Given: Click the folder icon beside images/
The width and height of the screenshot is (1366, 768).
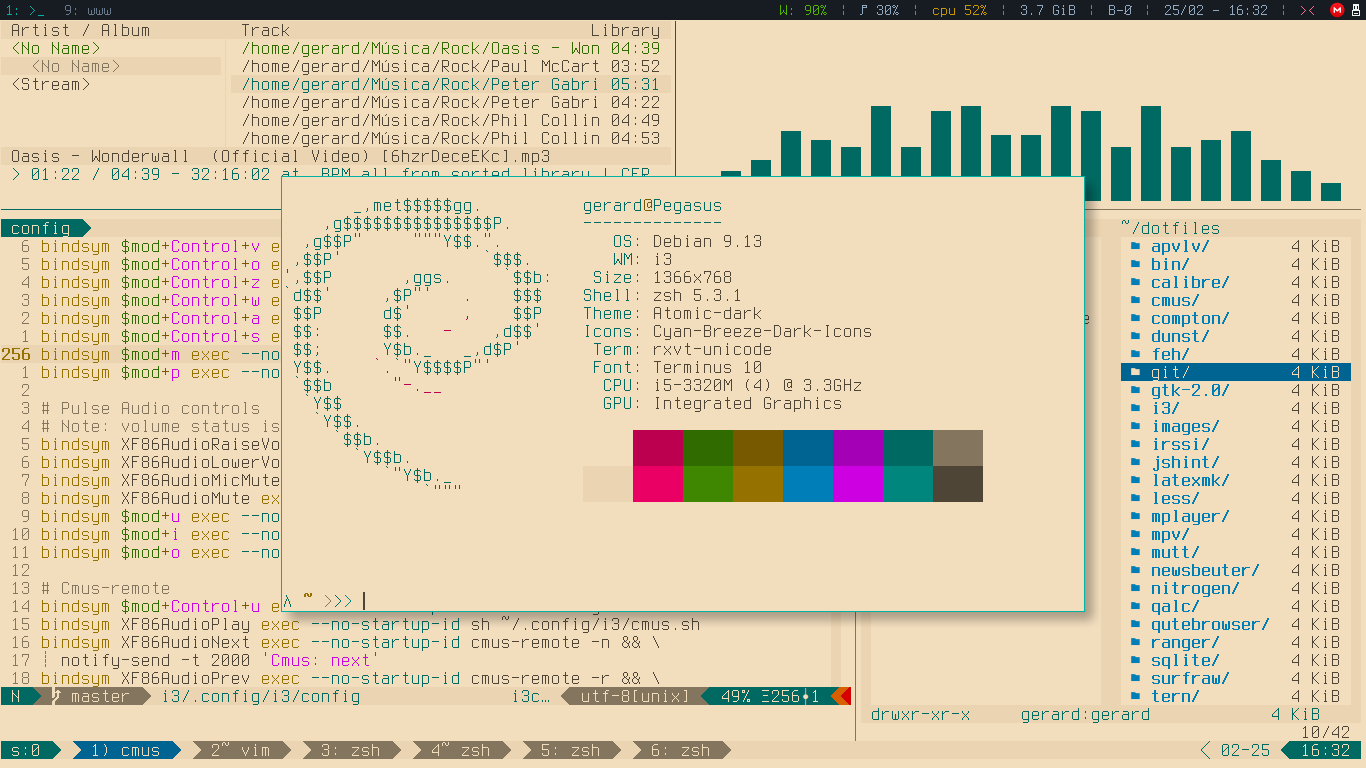Looking at the screenshot, I should point(1135,426).
